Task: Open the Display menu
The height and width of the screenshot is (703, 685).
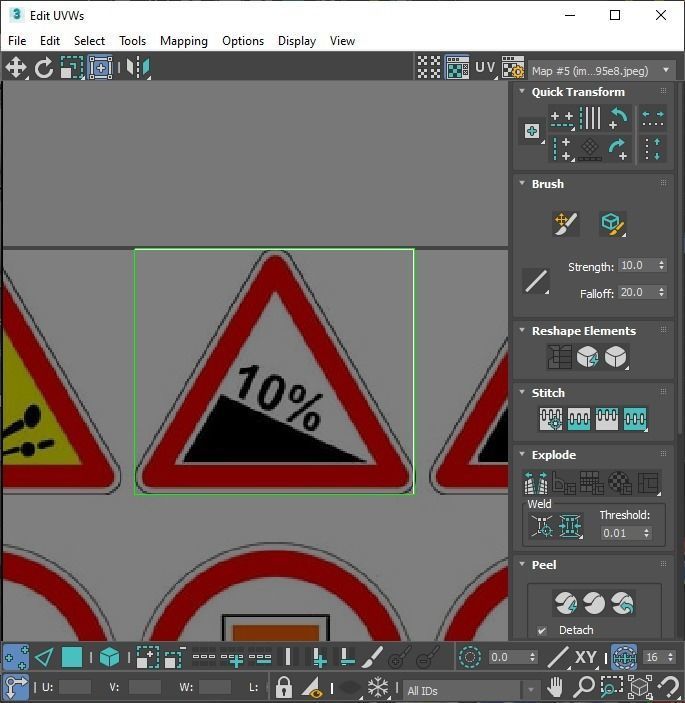Action: (x=297, y=41)
